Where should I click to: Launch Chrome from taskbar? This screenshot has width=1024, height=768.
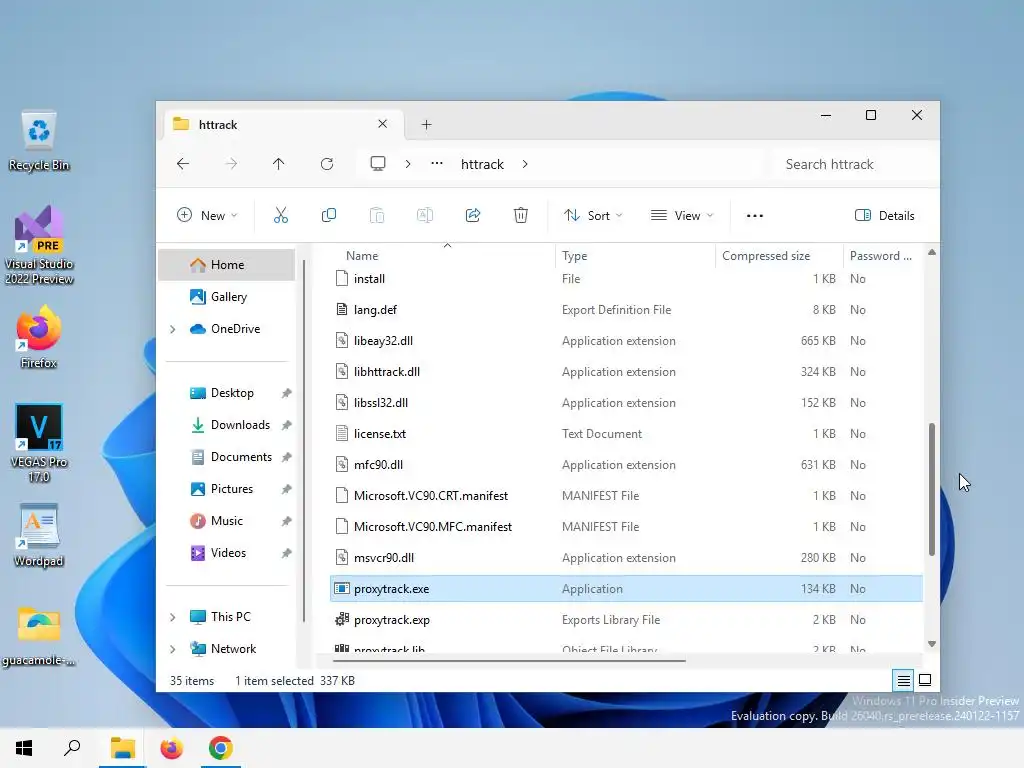(221, 748)
